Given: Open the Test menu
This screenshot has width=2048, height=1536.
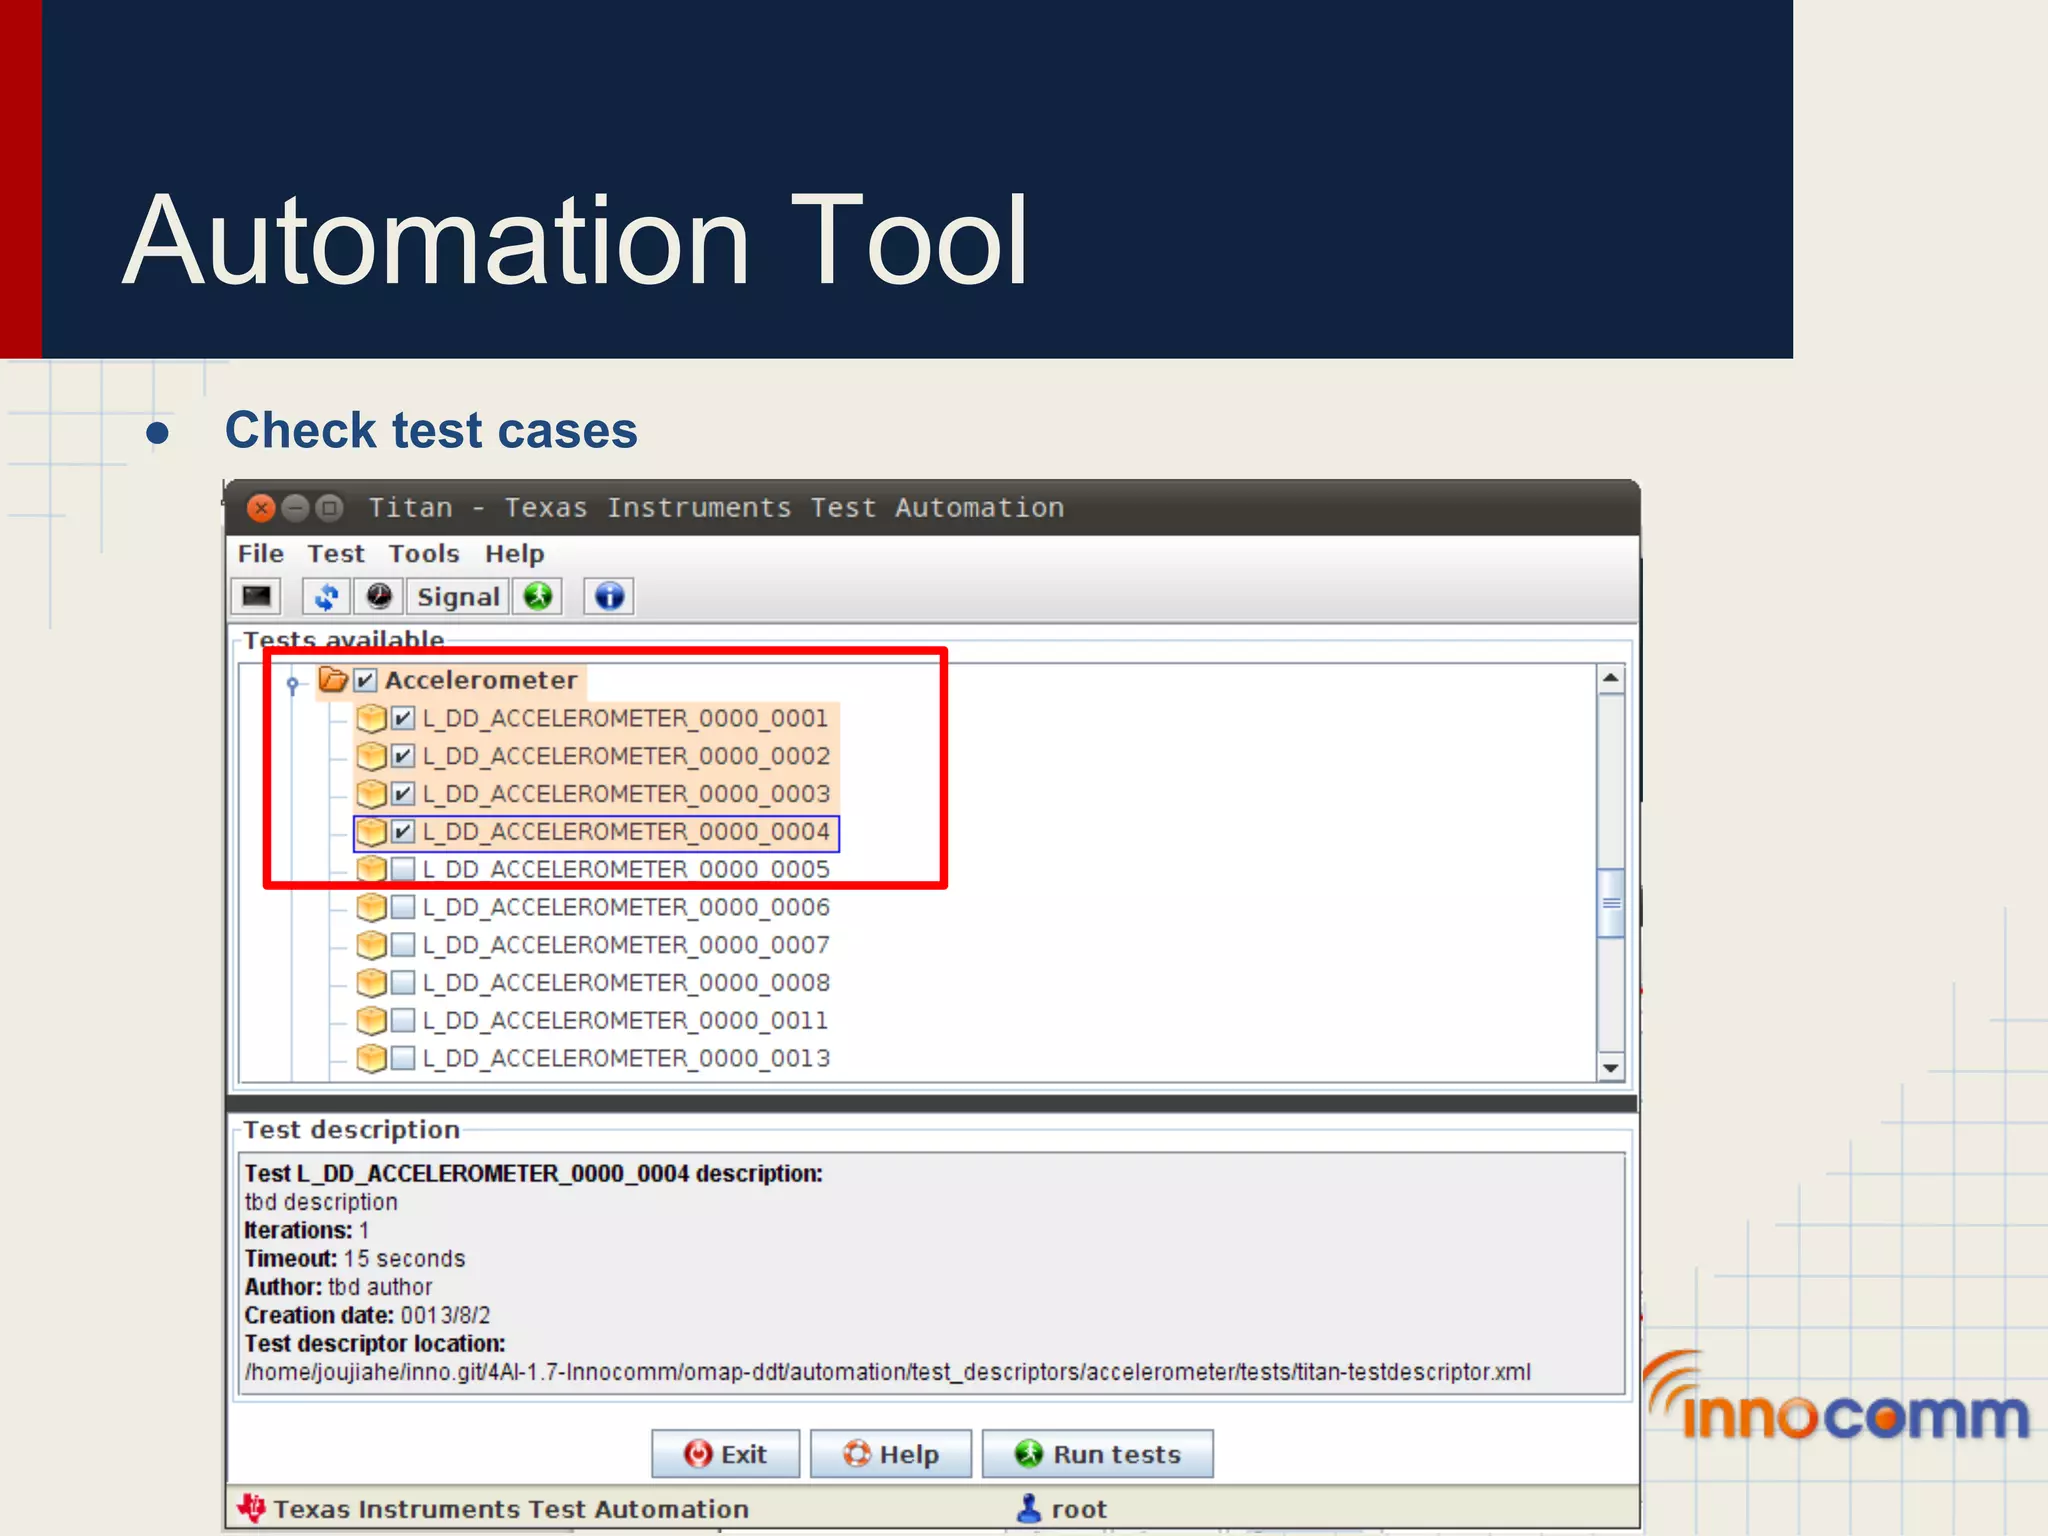Looking at the screenshot, I should point(336,553).
